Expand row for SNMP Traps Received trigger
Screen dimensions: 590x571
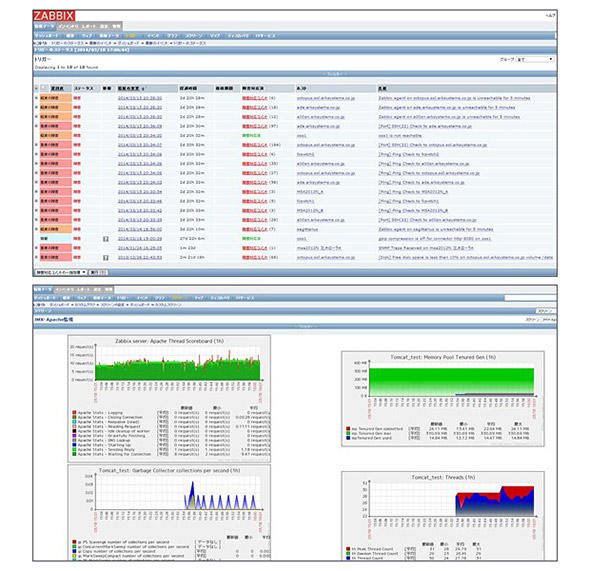click(36, 248)
